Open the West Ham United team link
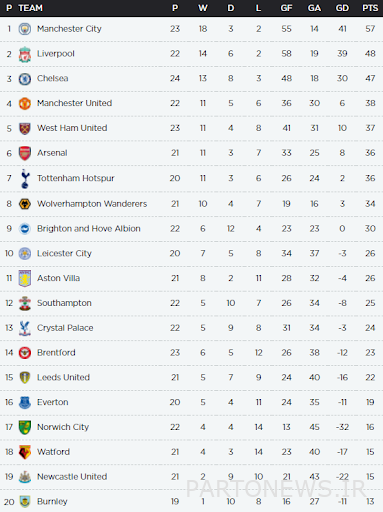 (x=72, y=128)
